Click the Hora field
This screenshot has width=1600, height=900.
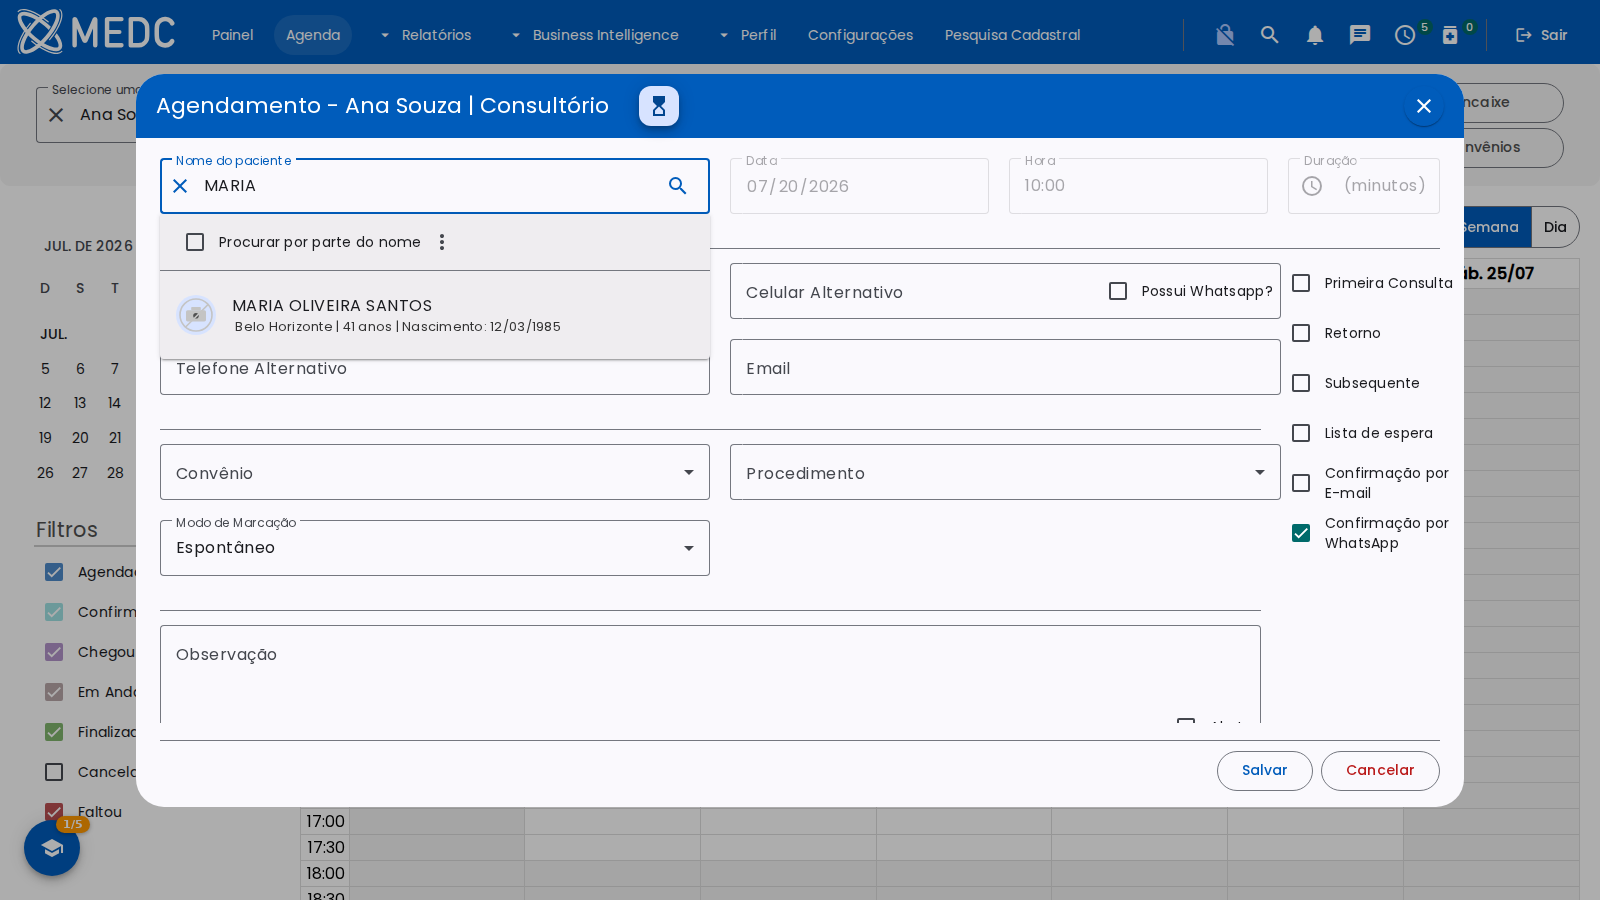[x=1138, y=186]
